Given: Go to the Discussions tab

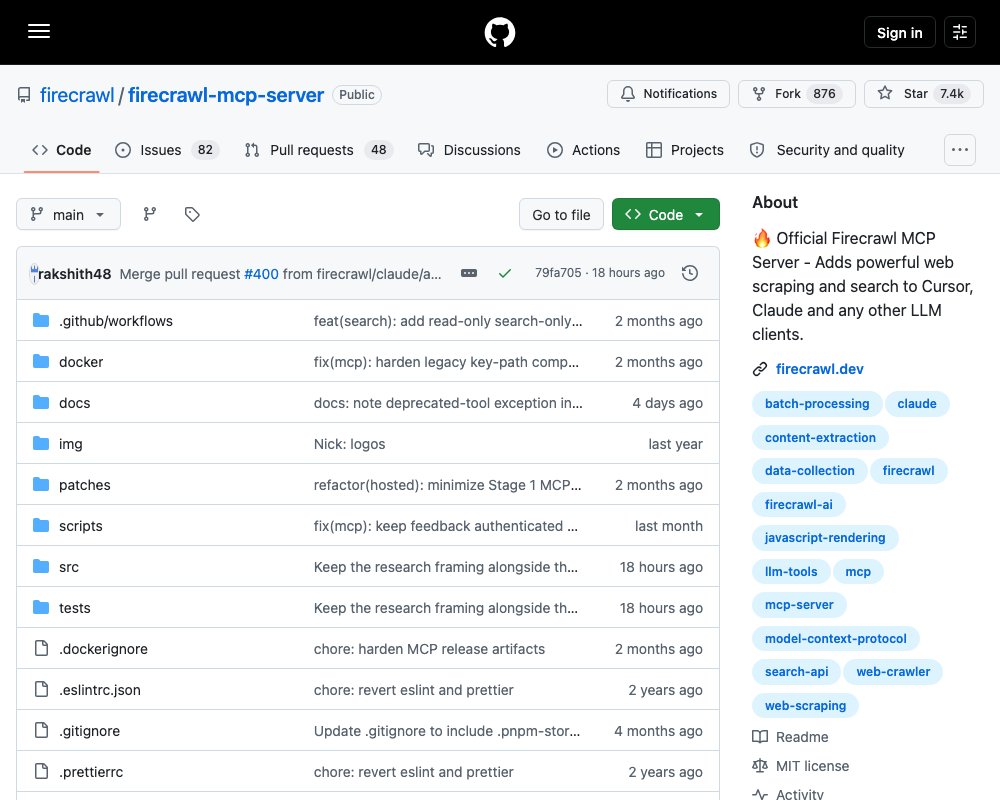Looking at the screenshot, I should point(469,150).
